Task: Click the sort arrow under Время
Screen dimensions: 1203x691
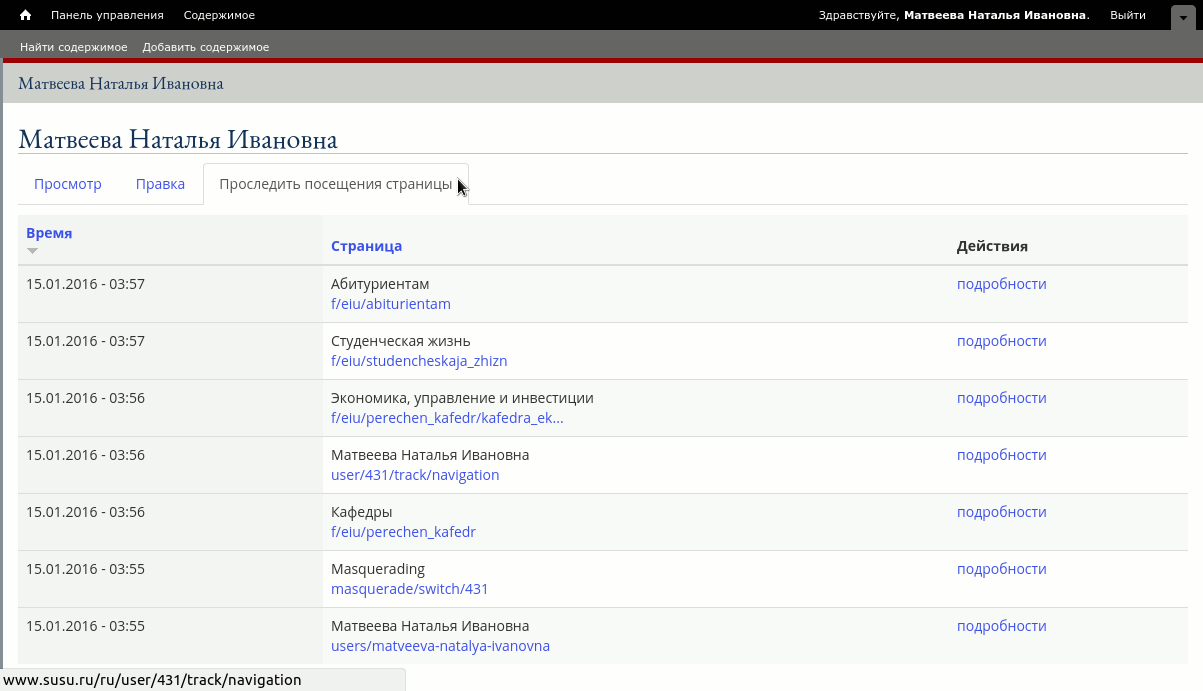Action: [x=33, y=251]
